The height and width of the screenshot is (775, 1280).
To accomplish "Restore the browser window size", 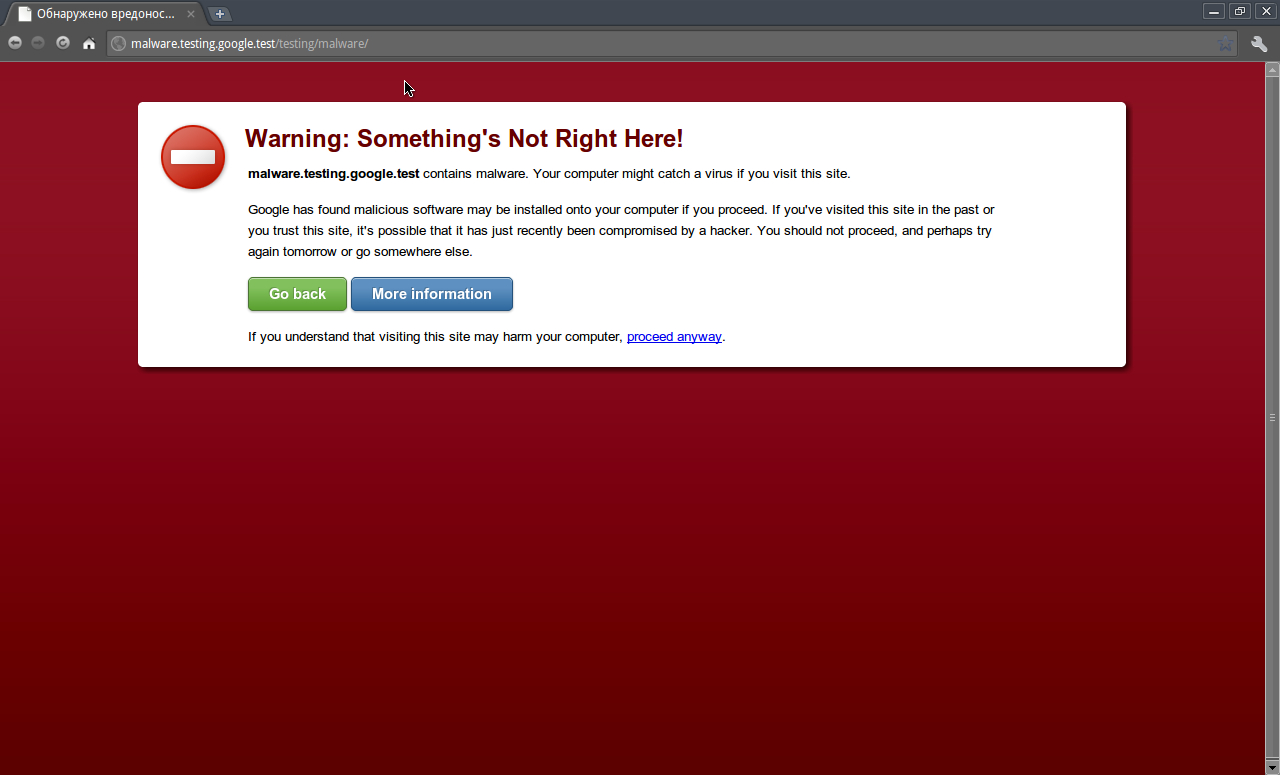I will (x=1240, y=11).
